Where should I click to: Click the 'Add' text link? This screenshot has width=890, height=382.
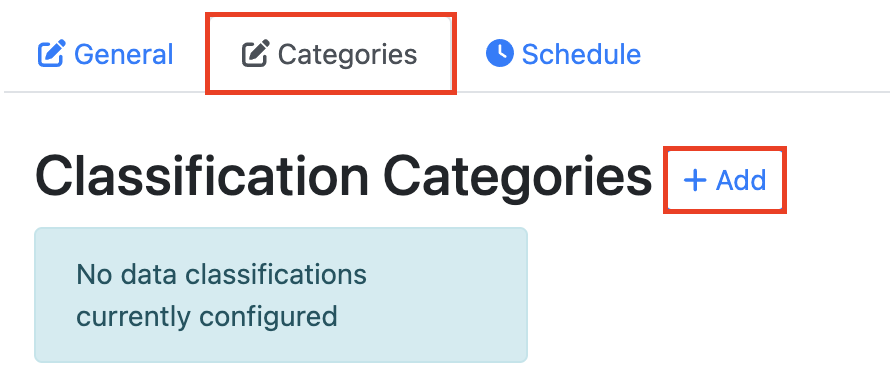pos(741,180)
